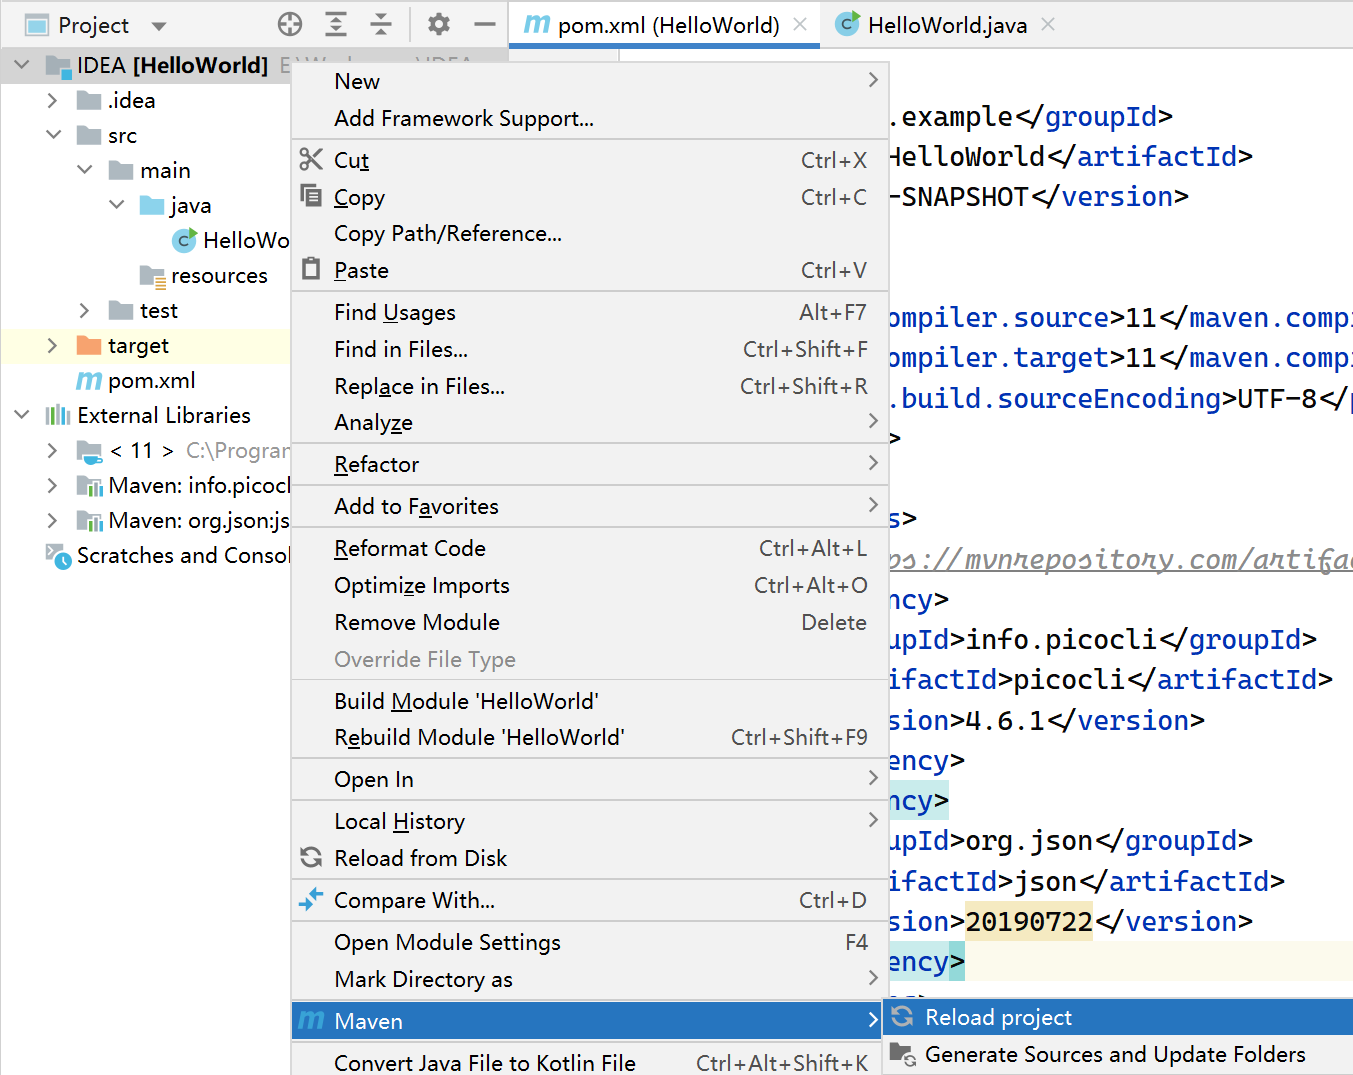The image size is (1353, 1075).
Task: Collapse the IDEA [HelloWorld] root node
Action: [22, 65]
